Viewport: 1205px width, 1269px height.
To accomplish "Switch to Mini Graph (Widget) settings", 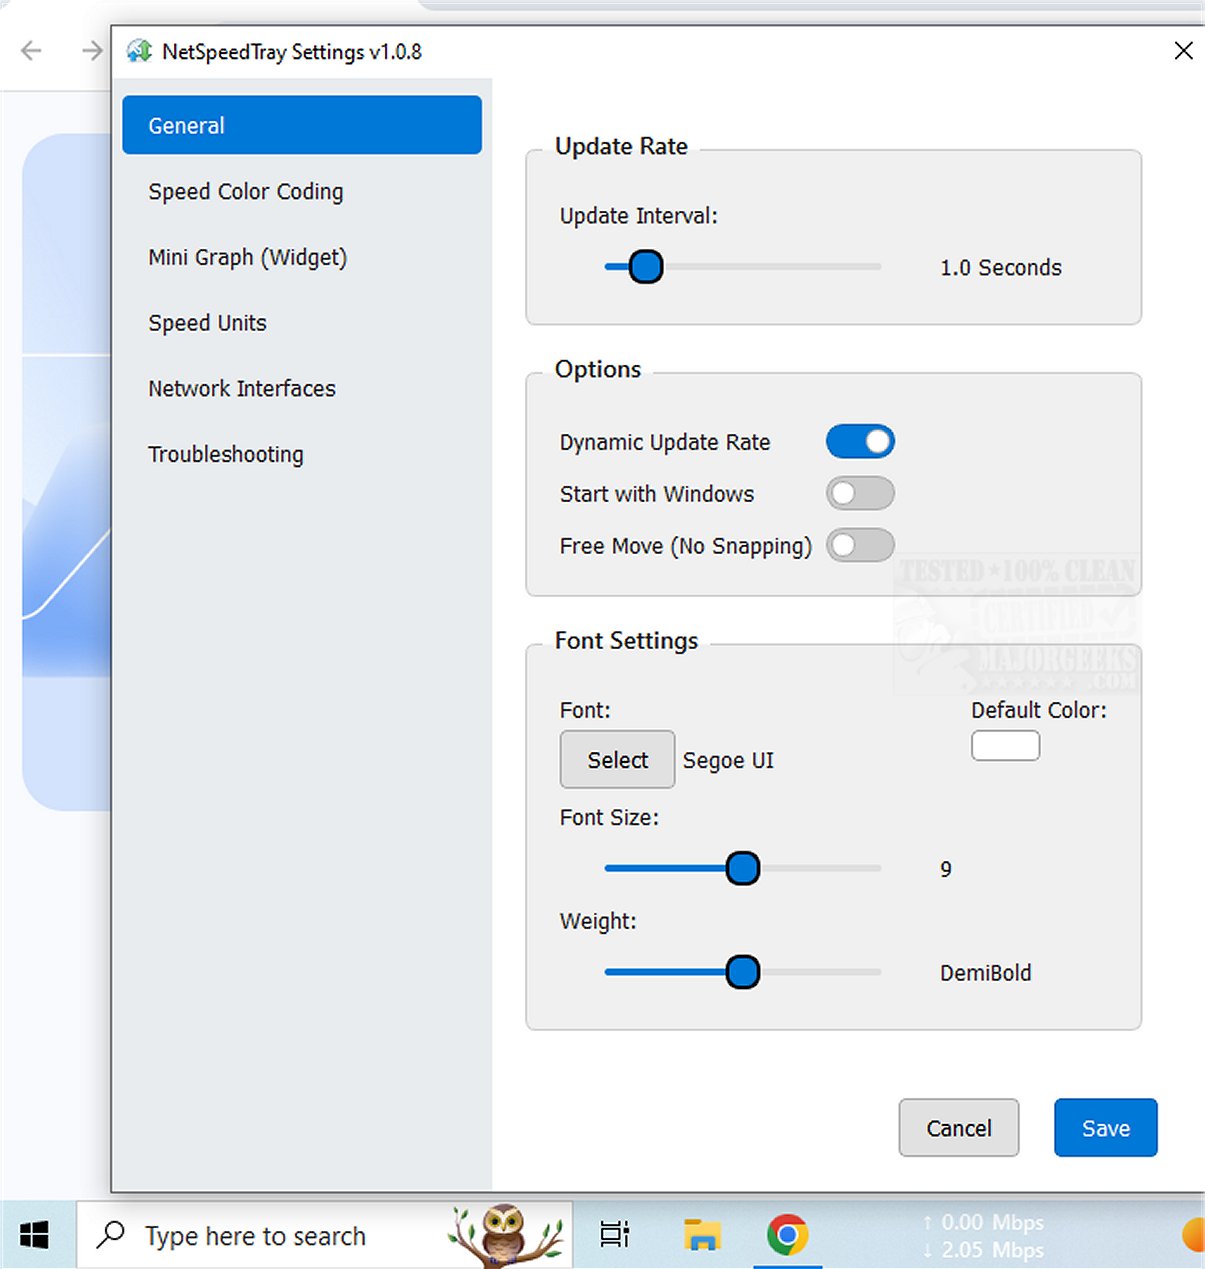I will tap(248, 258).
